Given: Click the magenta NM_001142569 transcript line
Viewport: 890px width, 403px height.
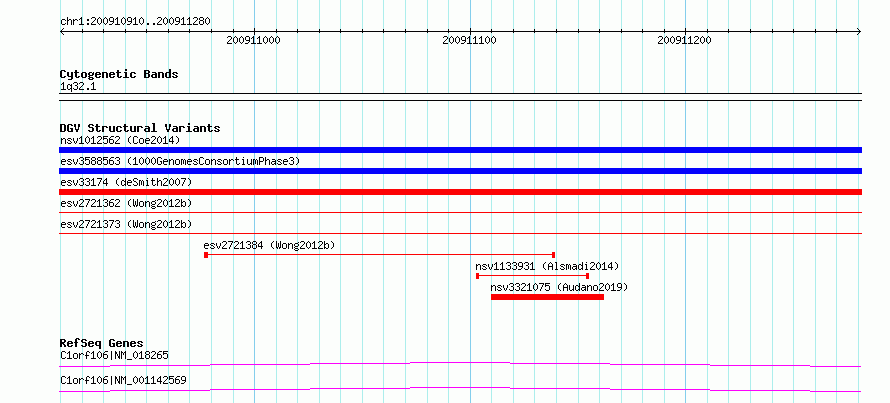Looking at the screenshot, I should 461,389.
